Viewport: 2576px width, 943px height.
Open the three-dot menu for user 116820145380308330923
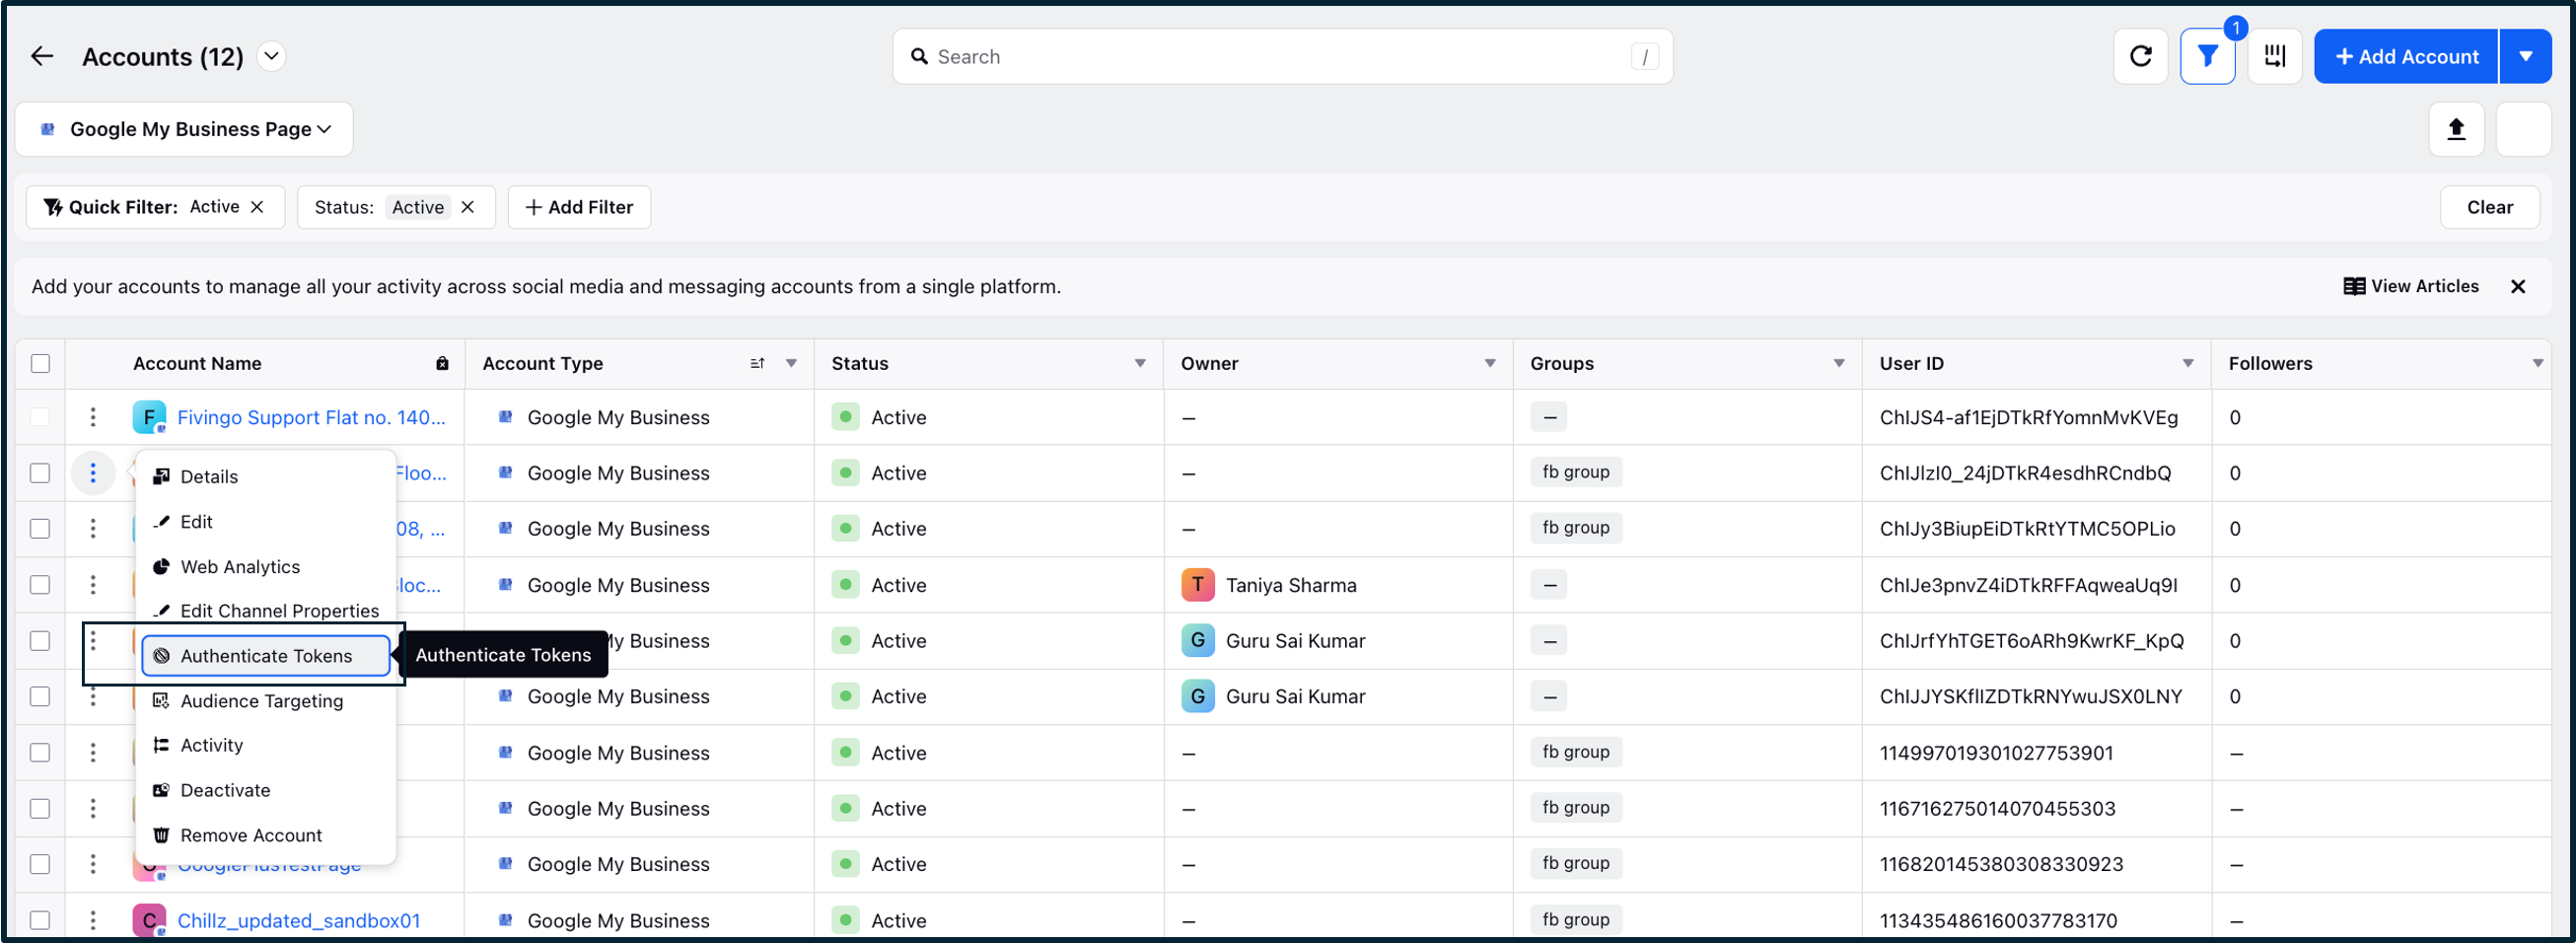click(x=93, y=864)
